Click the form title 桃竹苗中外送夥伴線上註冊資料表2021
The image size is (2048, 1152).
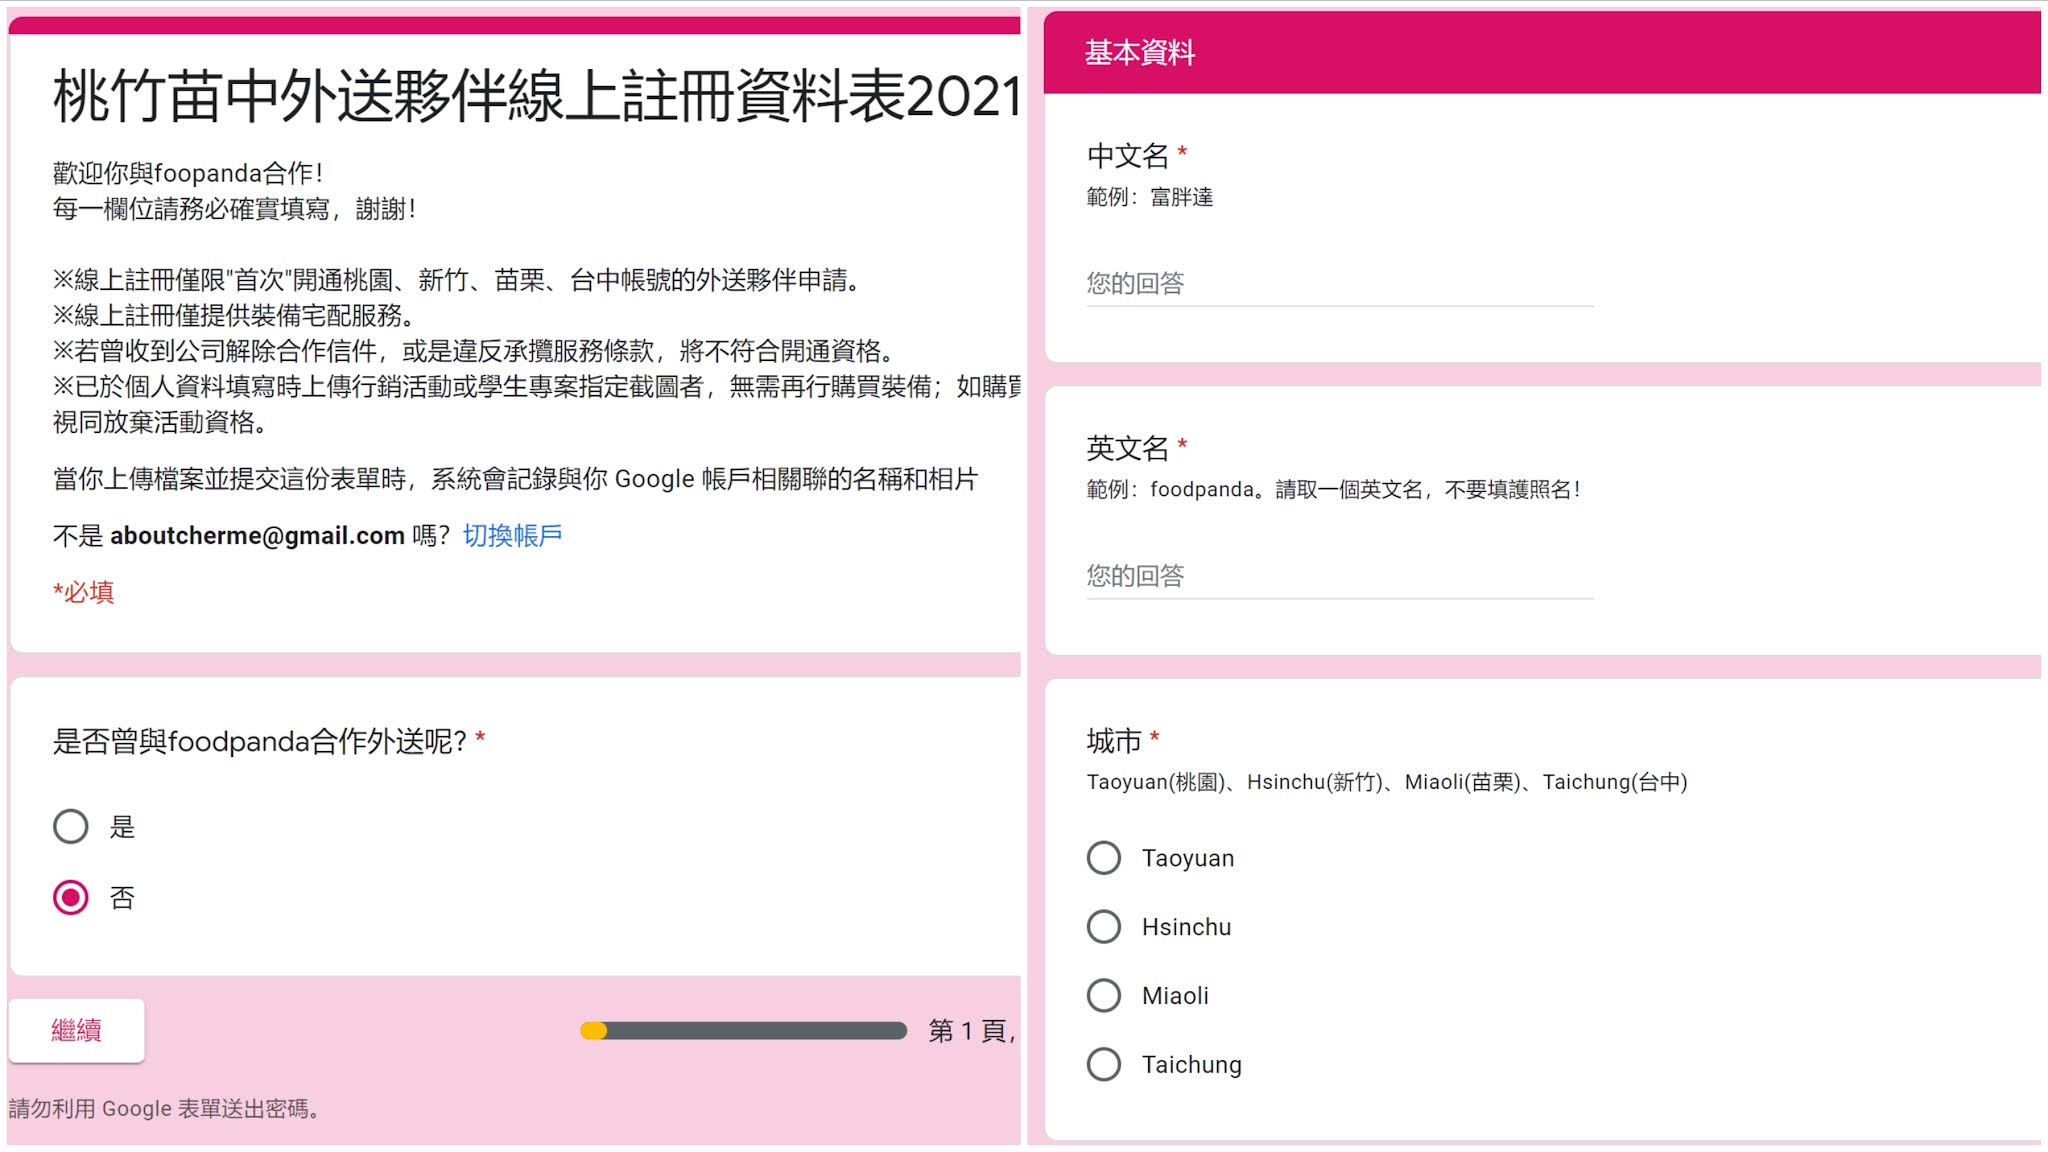pos(536,97)
